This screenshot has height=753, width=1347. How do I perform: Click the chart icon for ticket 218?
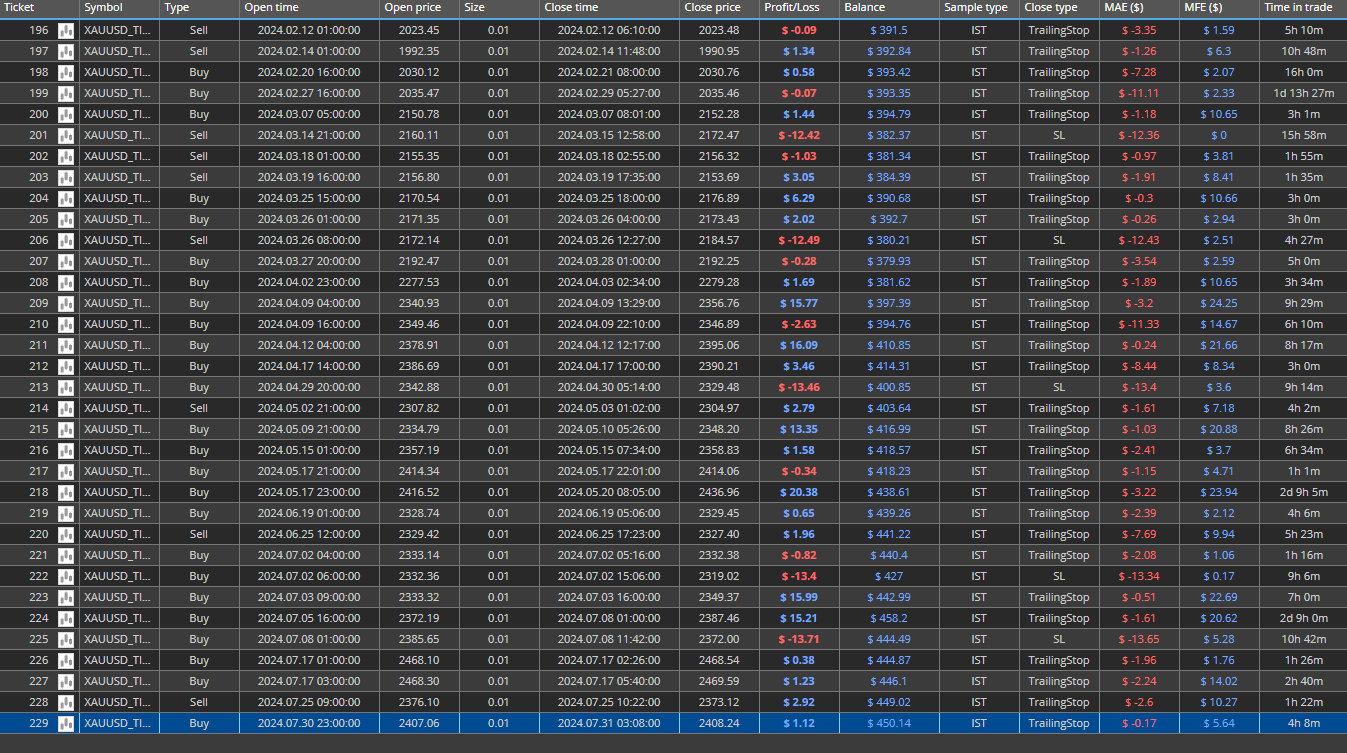click(67, 492)
